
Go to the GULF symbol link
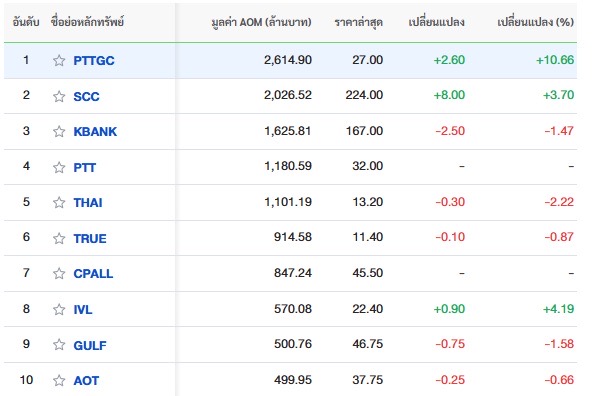90,345
